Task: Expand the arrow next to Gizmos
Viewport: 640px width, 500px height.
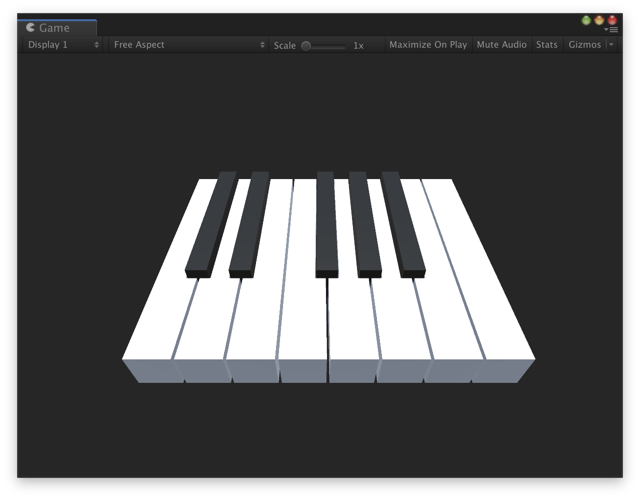Action: (x=611, y=45)
